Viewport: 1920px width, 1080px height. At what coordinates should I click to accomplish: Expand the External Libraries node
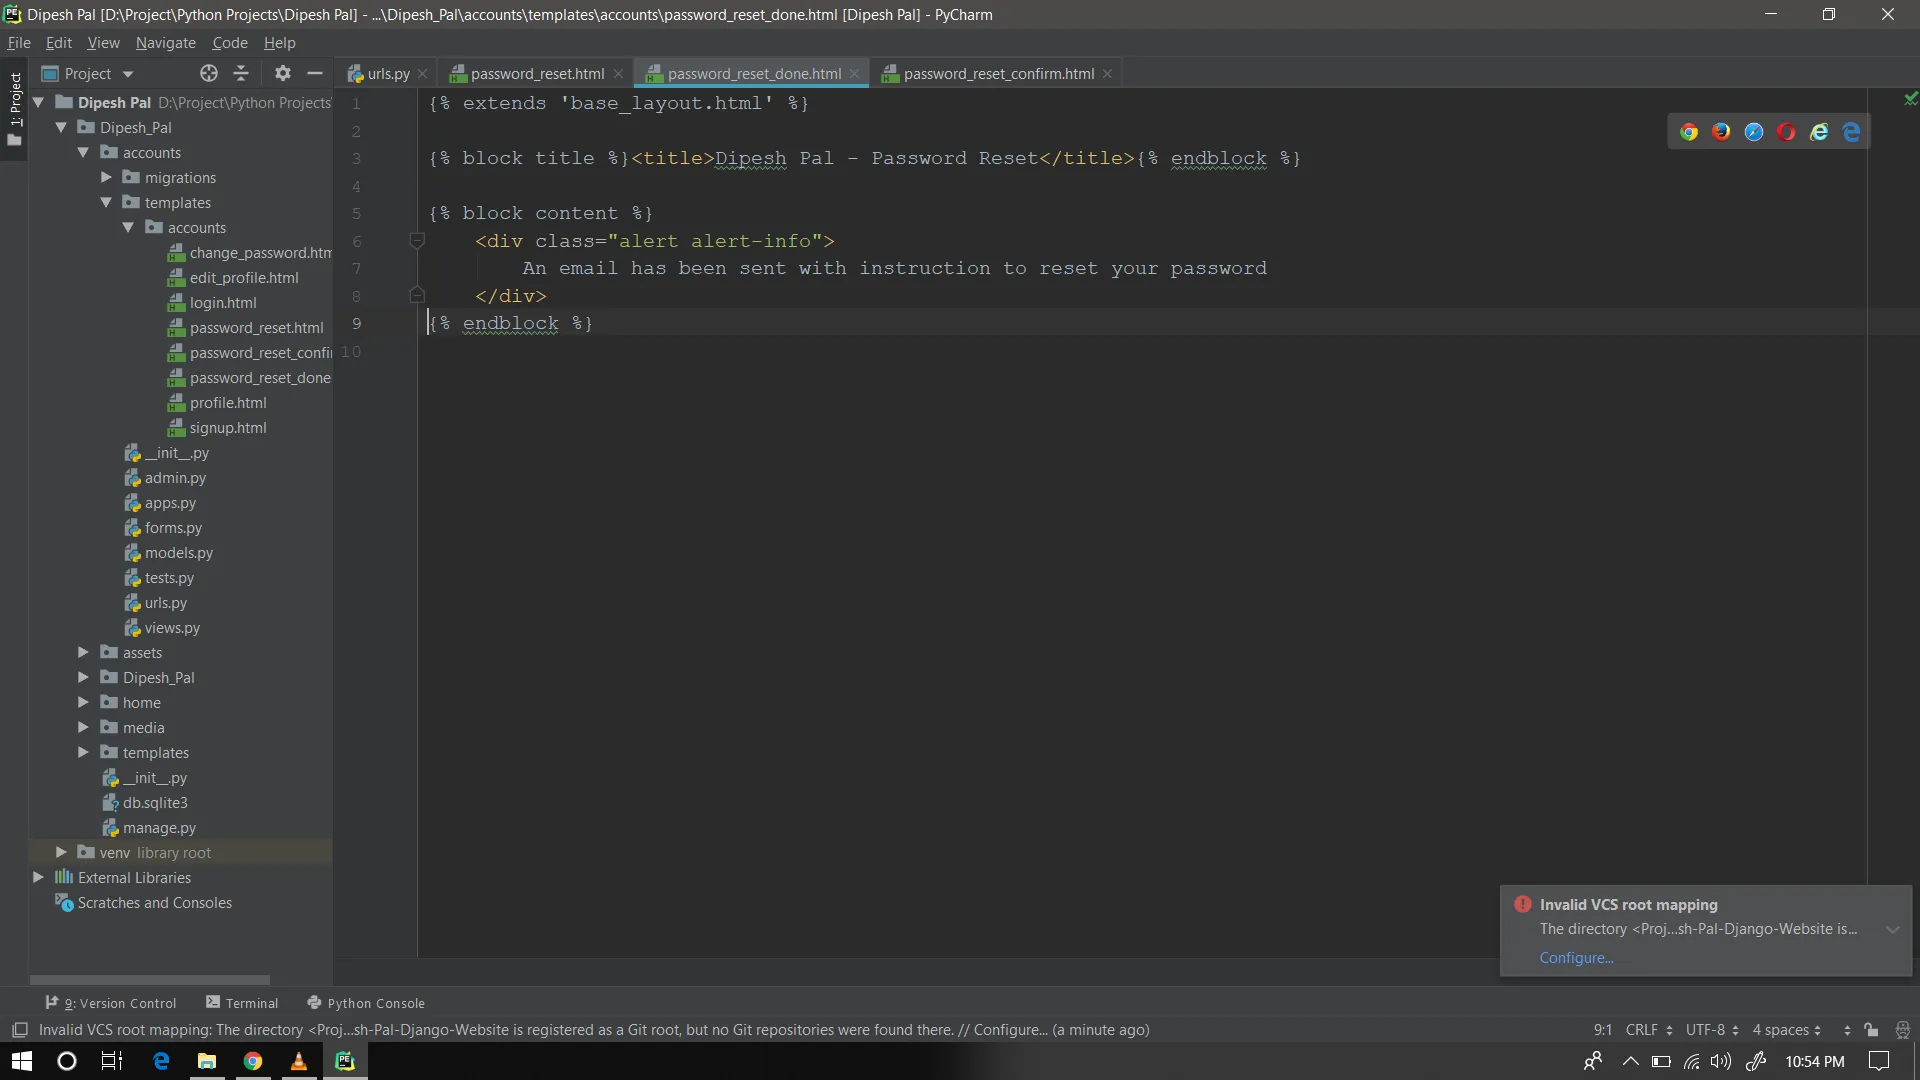(38, 877)
